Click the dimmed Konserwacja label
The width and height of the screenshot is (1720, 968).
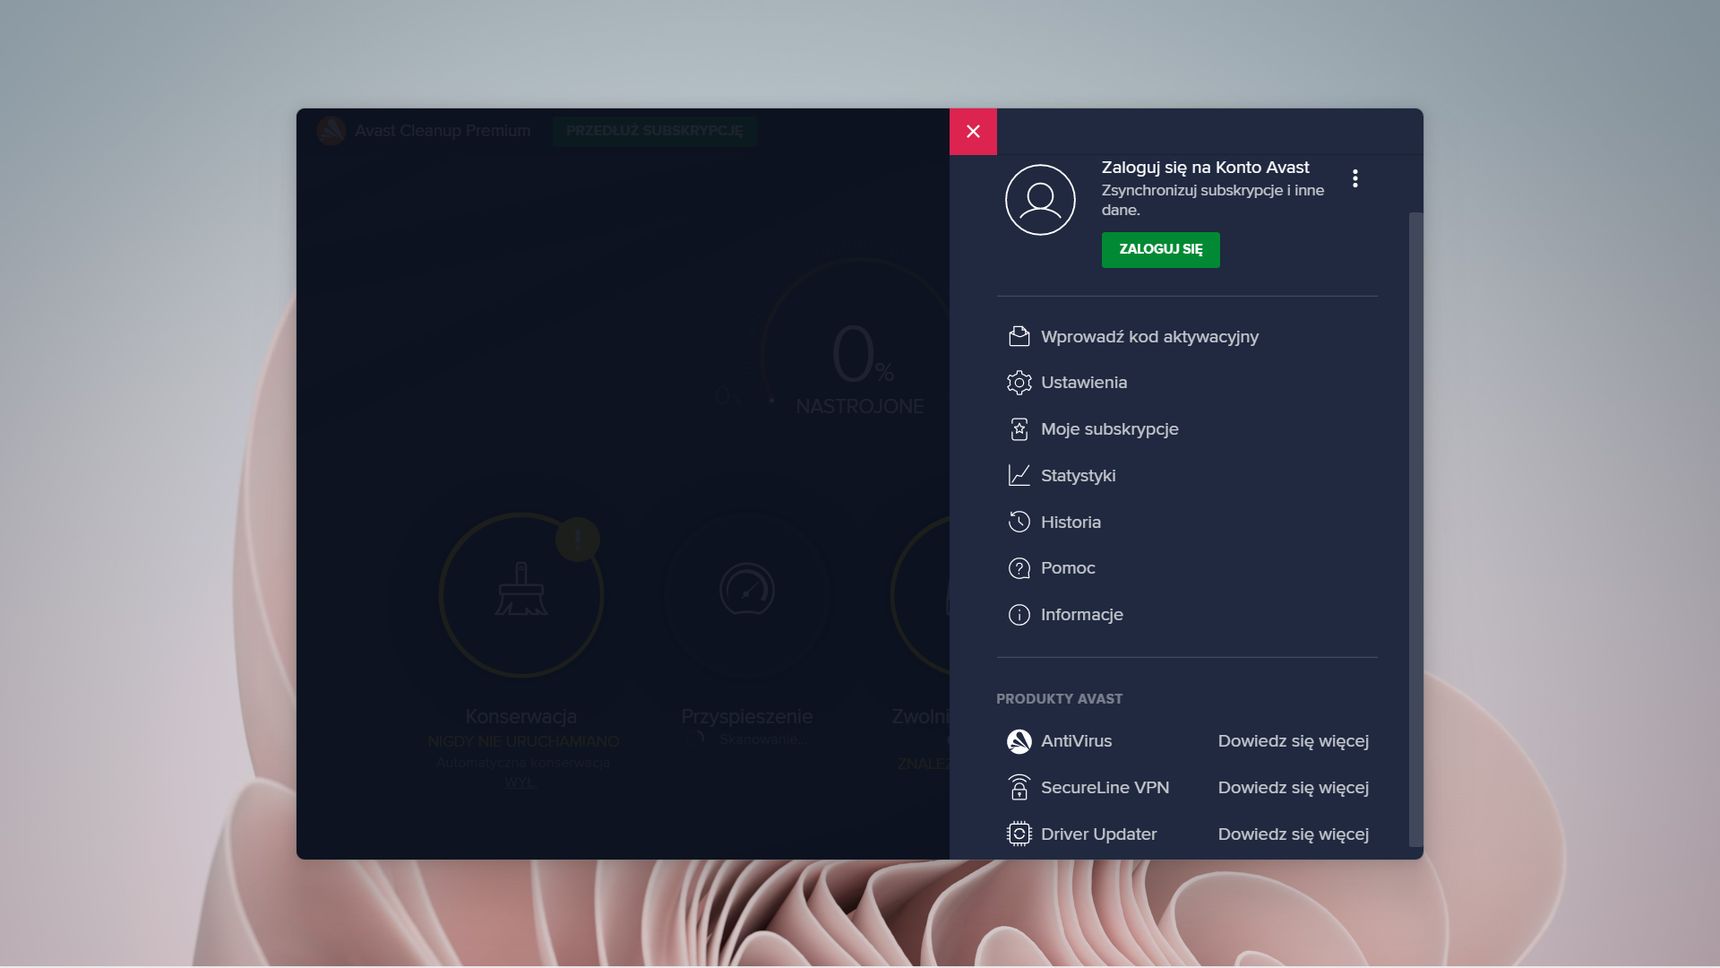pos(521,716)
